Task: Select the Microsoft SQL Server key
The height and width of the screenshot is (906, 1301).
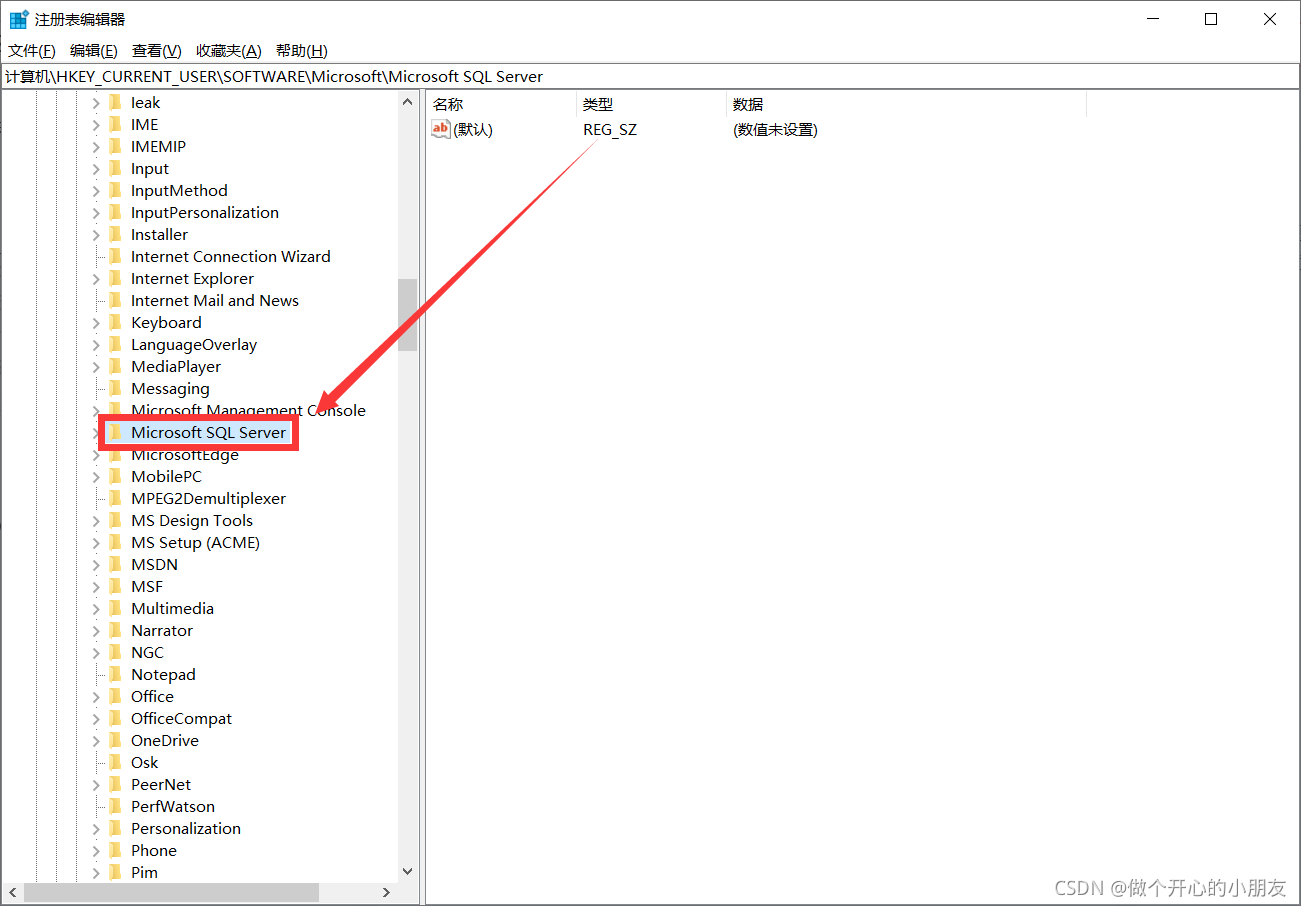Action: [209, 432]
